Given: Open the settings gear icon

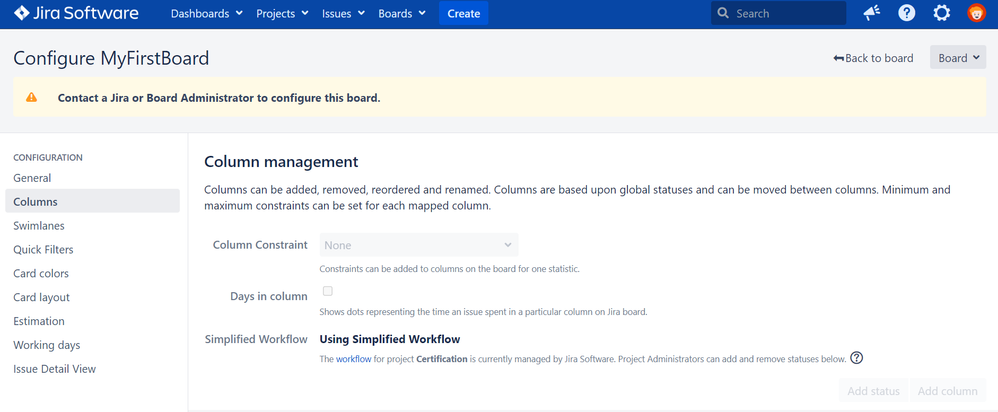Looking at the screenshot, I should (941, 13).
